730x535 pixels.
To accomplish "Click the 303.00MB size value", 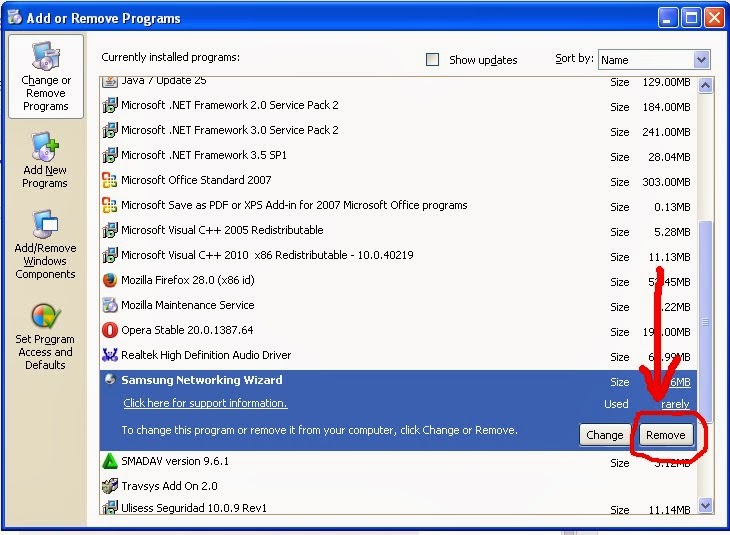I will 666,182.
